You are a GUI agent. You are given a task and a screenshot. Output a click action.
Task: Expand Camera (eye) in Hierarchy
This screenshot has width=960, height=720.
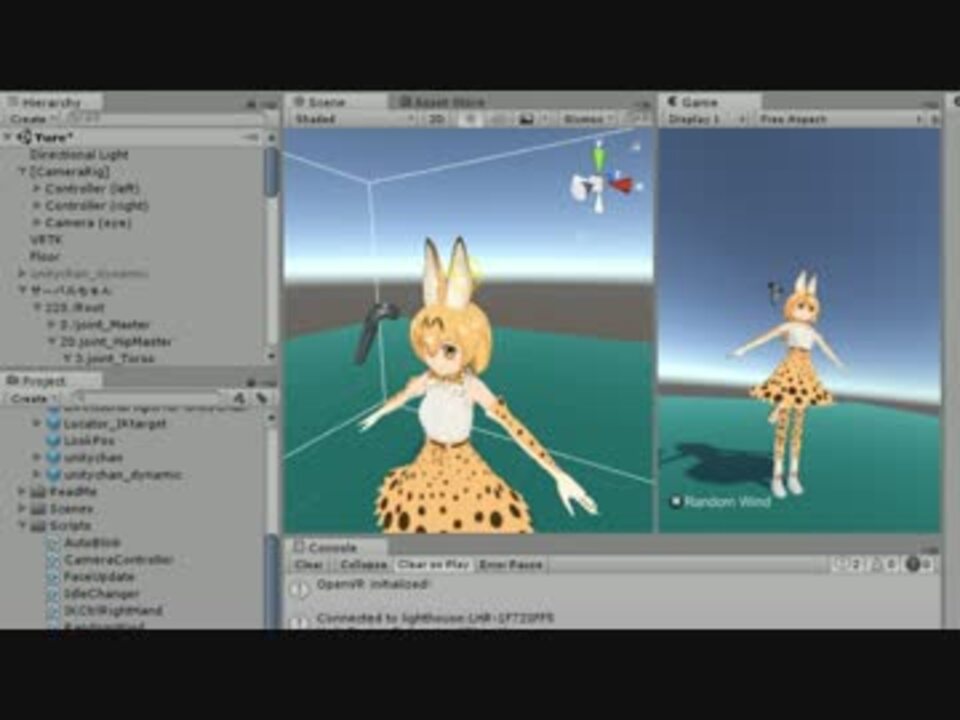(37, 223)
